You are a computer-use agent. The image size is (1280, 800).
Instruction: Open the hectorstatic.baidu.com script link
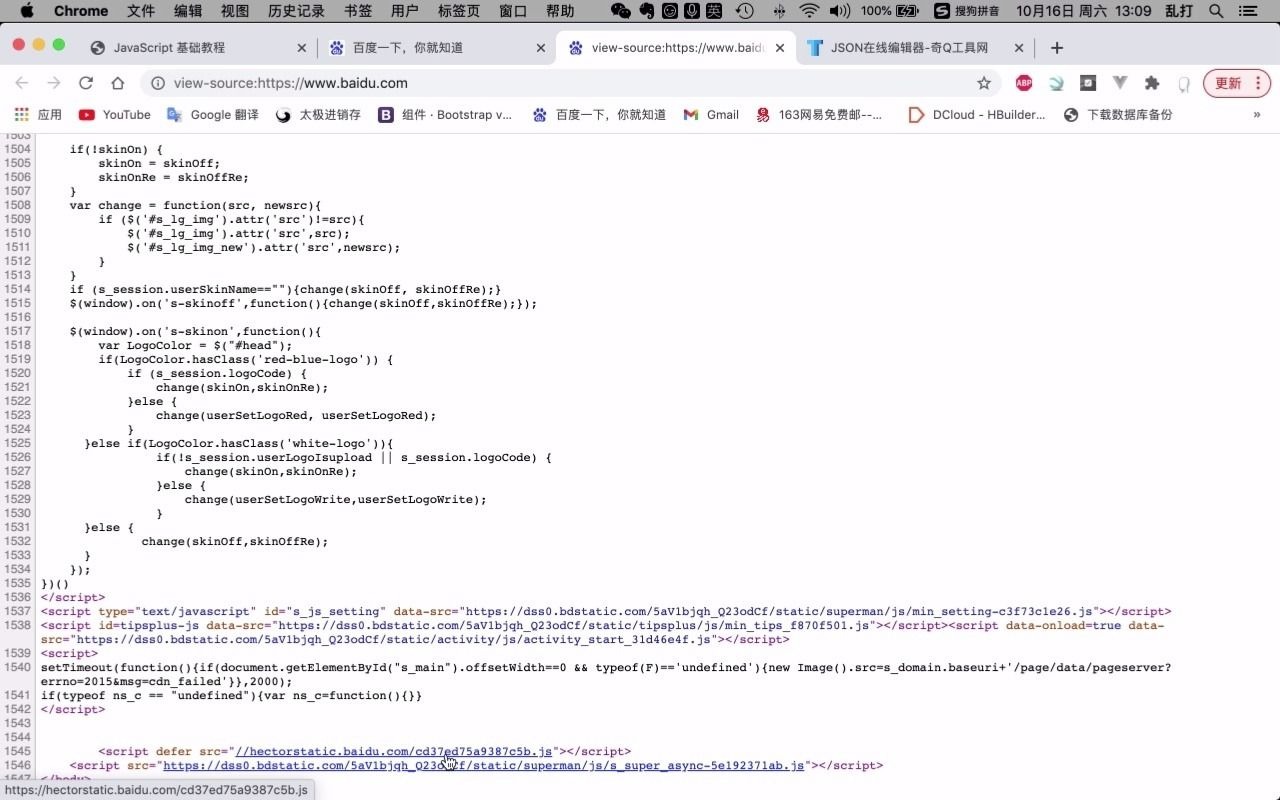393,751
